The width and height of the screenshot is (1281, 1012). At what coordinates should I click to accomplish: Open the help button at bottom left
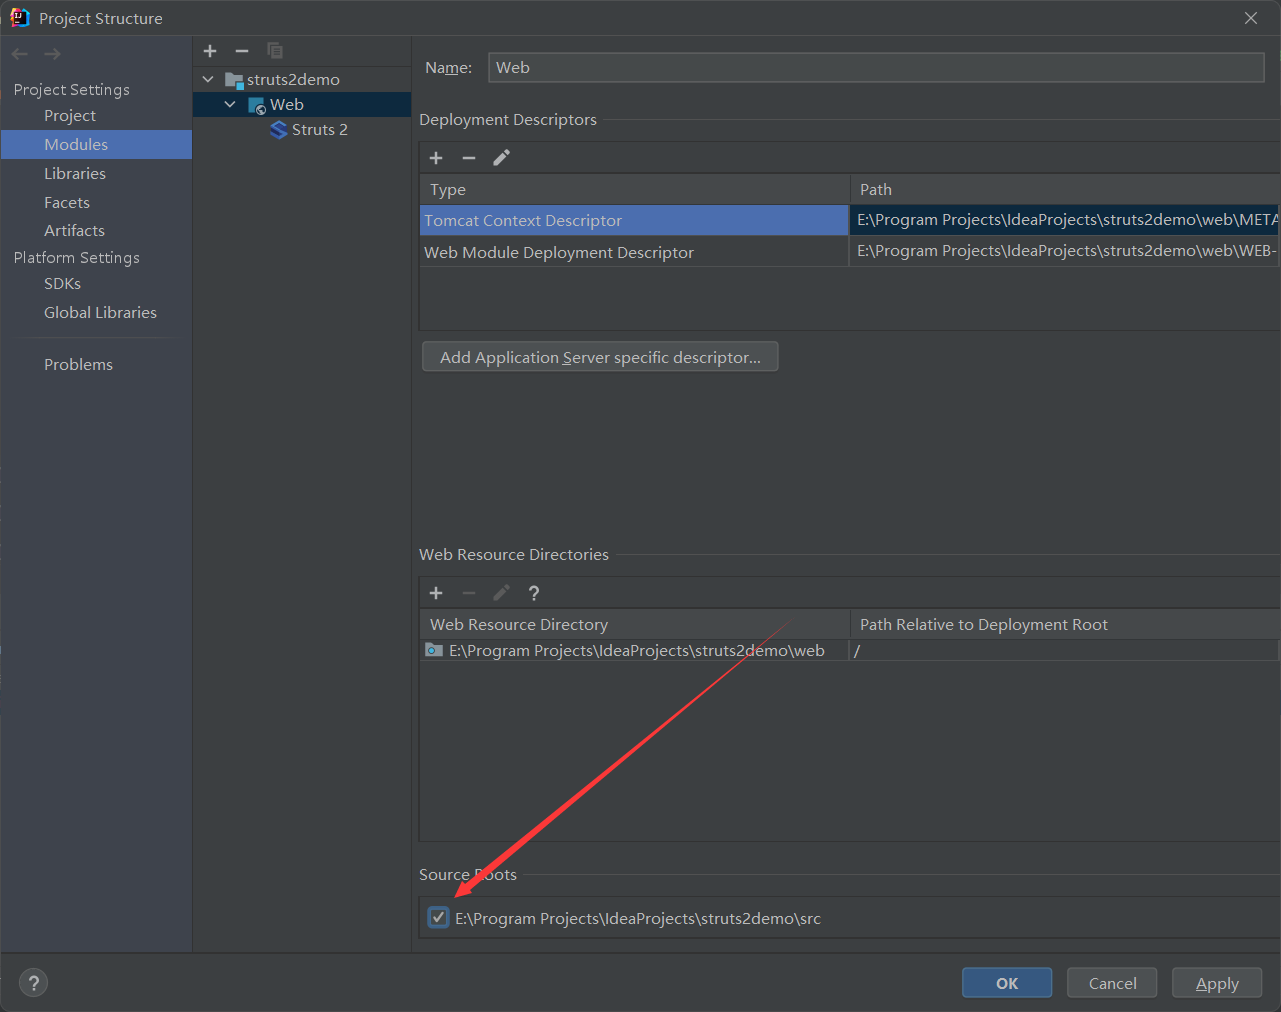coord(33,983)
